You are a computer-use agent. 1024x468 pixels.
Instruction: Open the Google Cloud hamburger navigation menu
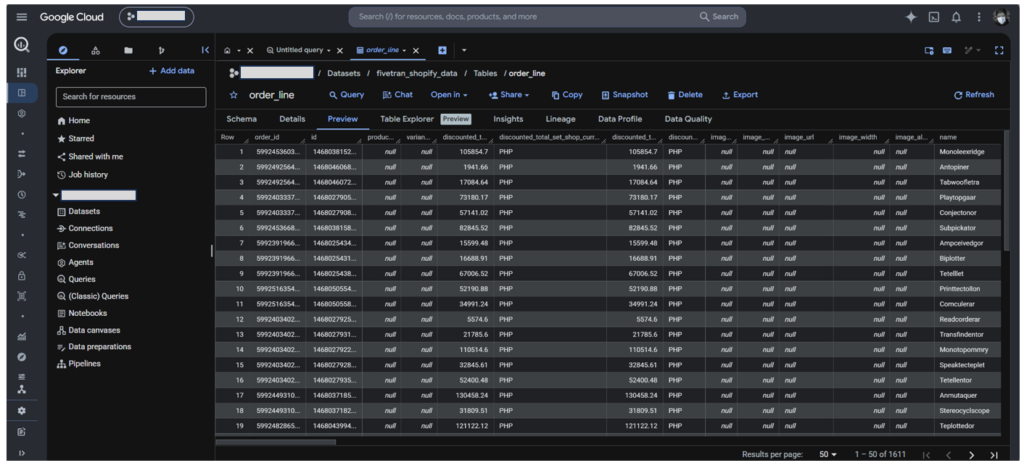[22, 17]
